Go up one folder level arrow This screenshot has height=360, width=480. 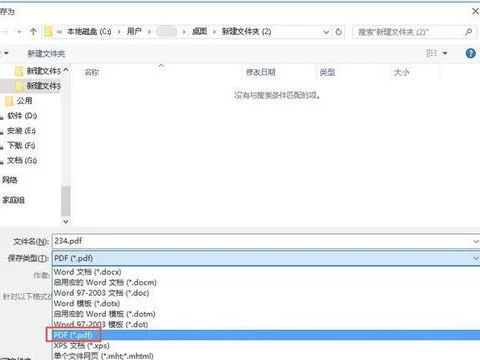pos(33,32)
